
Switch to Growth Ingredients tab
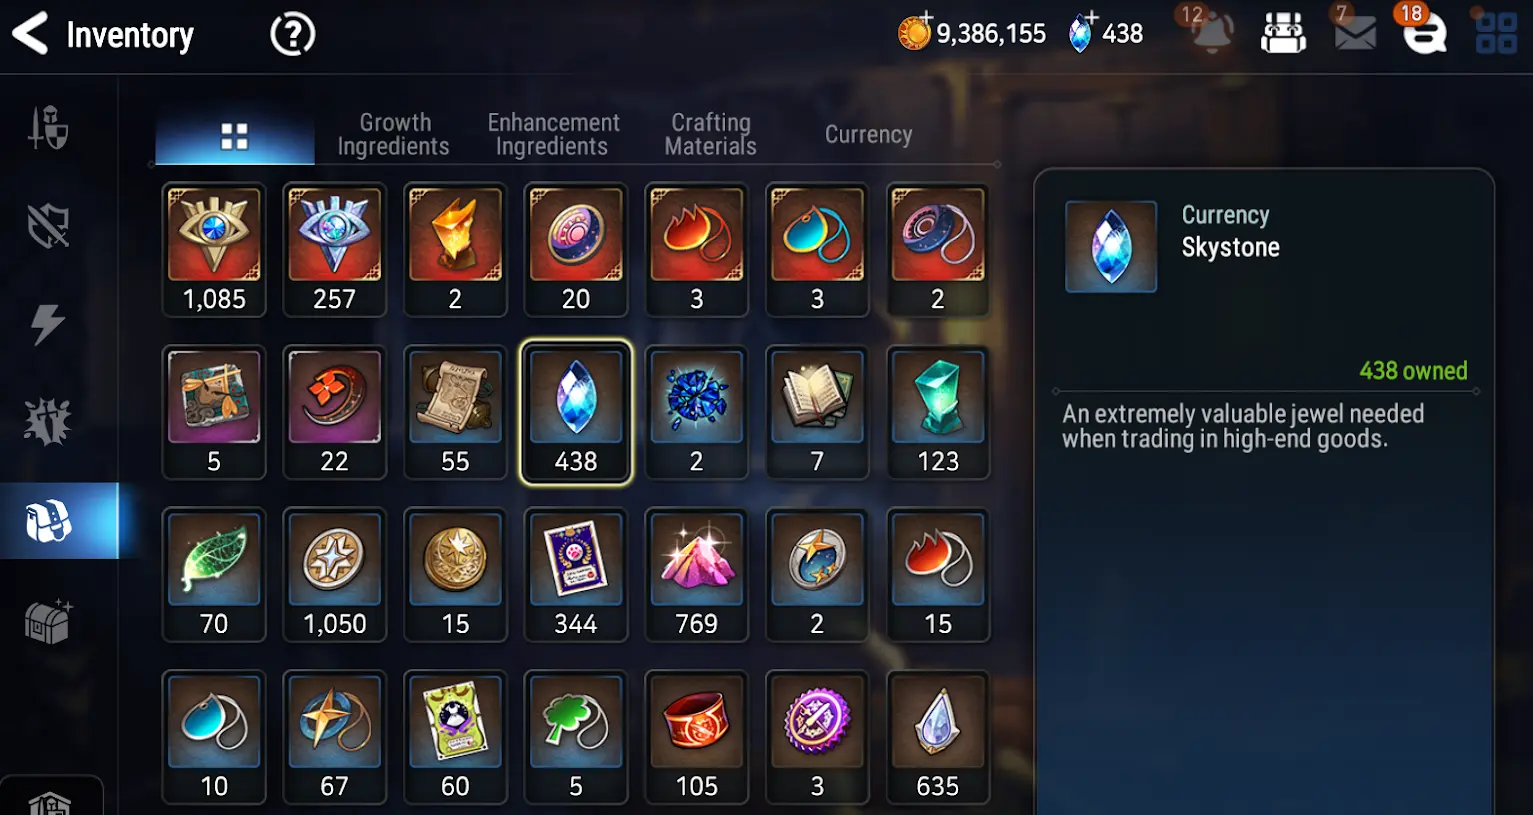point(394,135)
